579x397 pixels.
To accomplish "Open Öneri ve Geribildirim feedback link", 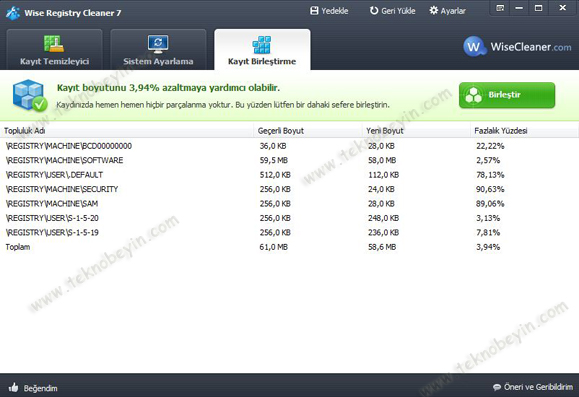I will point(533,387).
